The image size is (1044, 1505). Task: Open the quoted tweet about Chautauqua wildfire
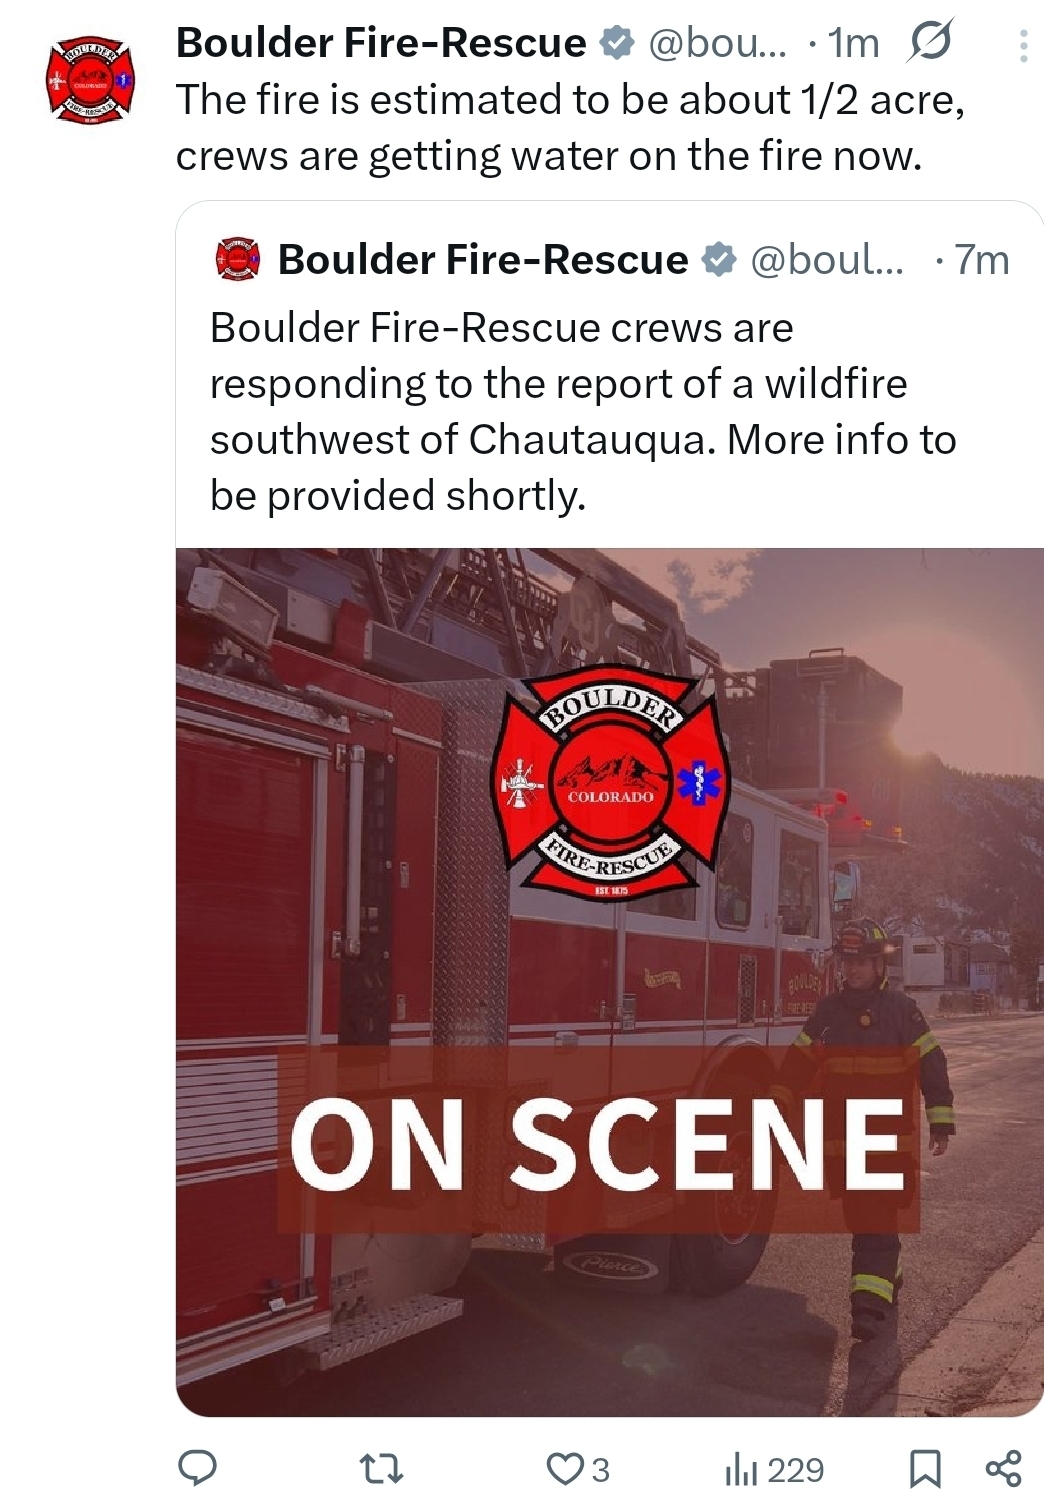(x=583, y=411)
